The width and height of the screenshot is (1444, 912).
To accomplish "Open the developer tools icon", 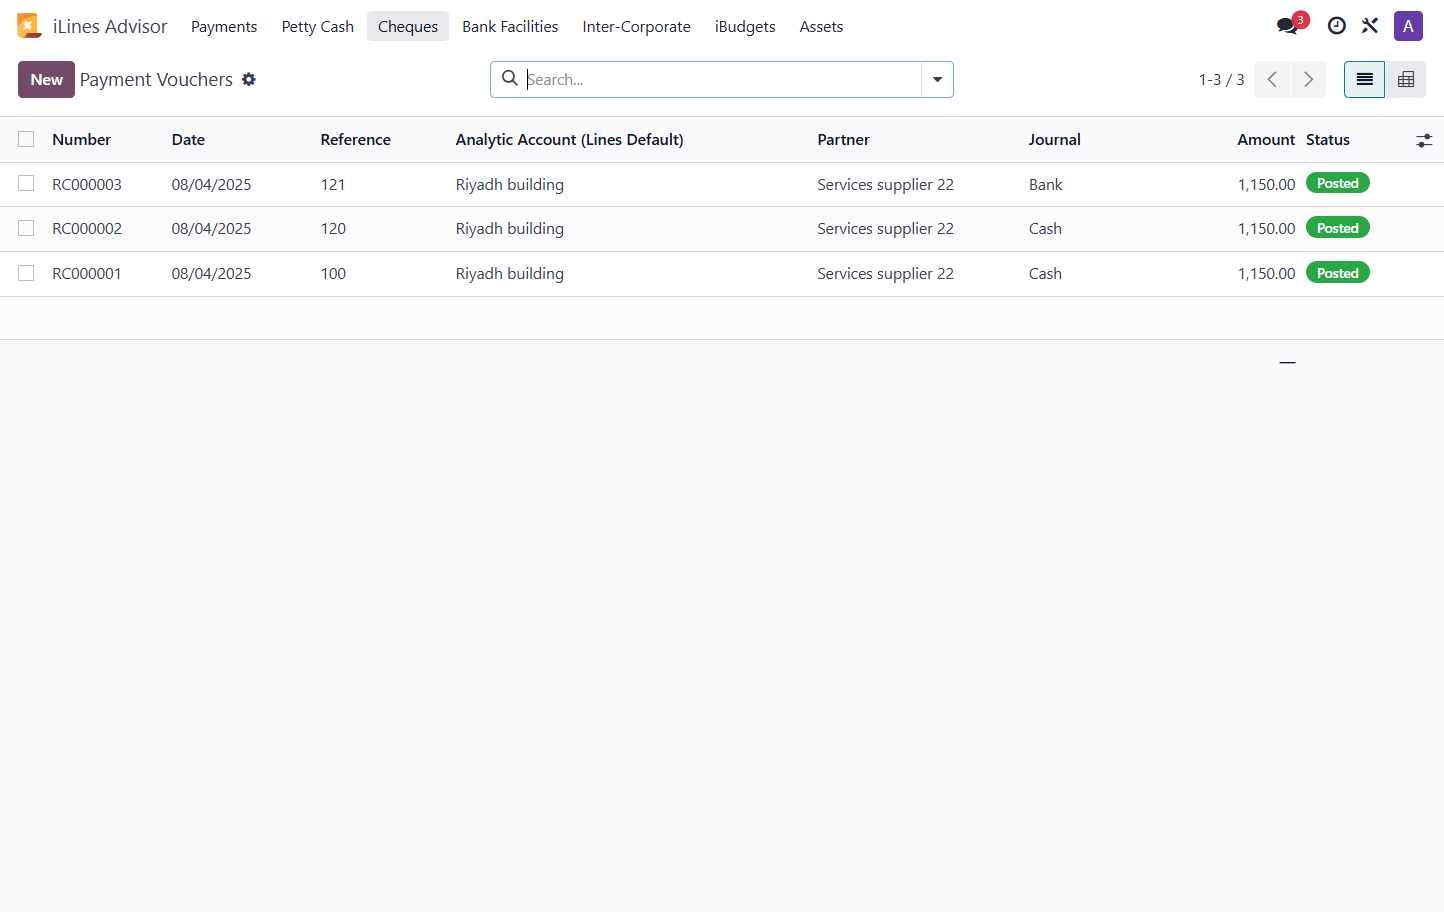I will [x=1370, y=26].
